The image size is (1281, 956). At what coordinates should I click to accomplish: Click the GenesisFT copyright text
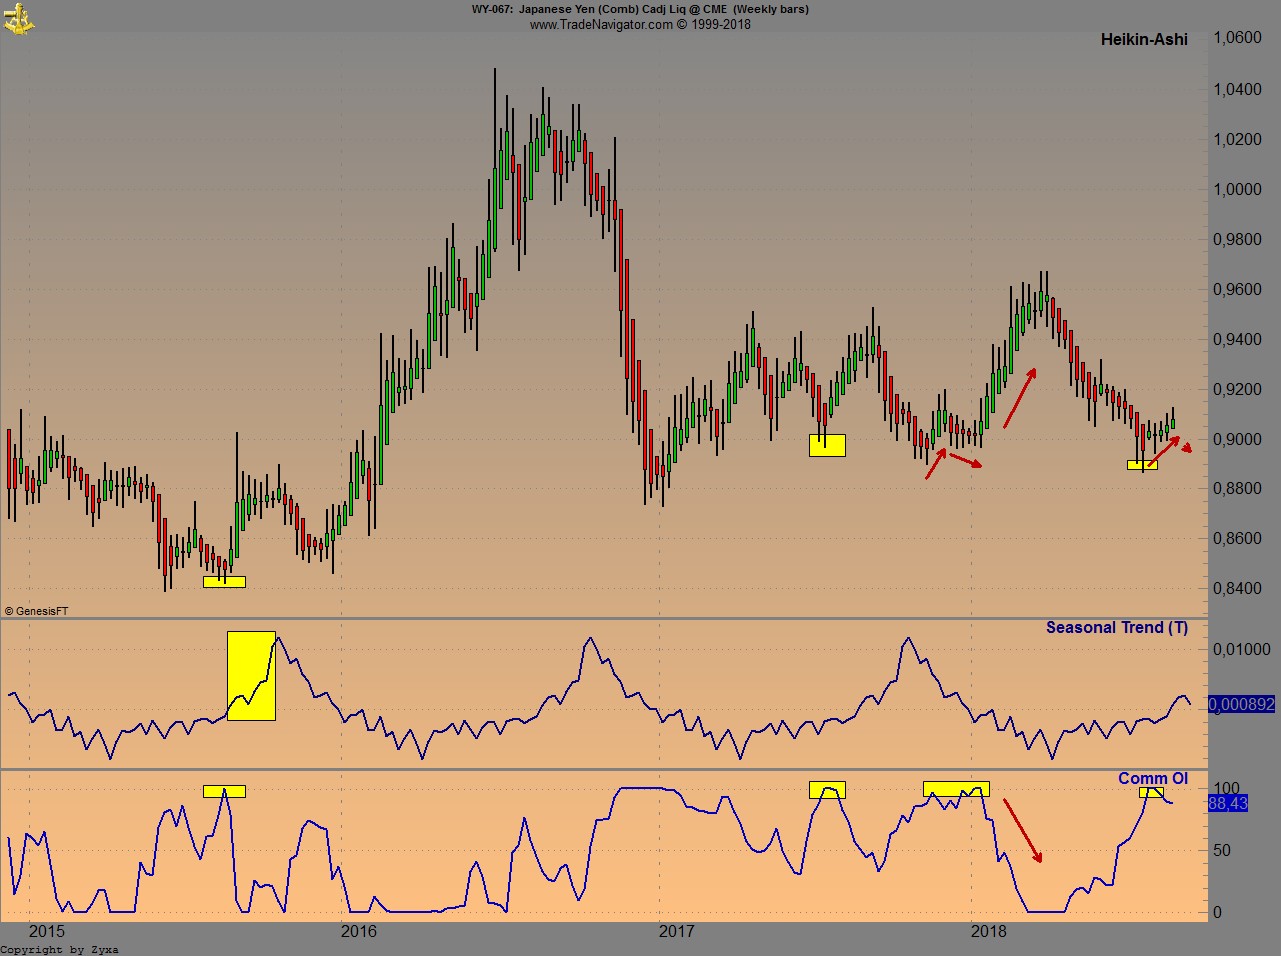(x=36, y=610)
